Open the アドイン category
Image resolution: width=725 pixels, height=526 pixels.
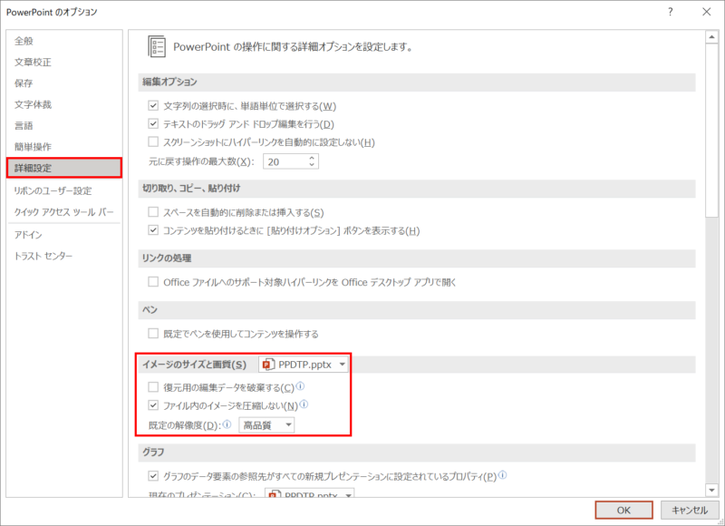28,235
